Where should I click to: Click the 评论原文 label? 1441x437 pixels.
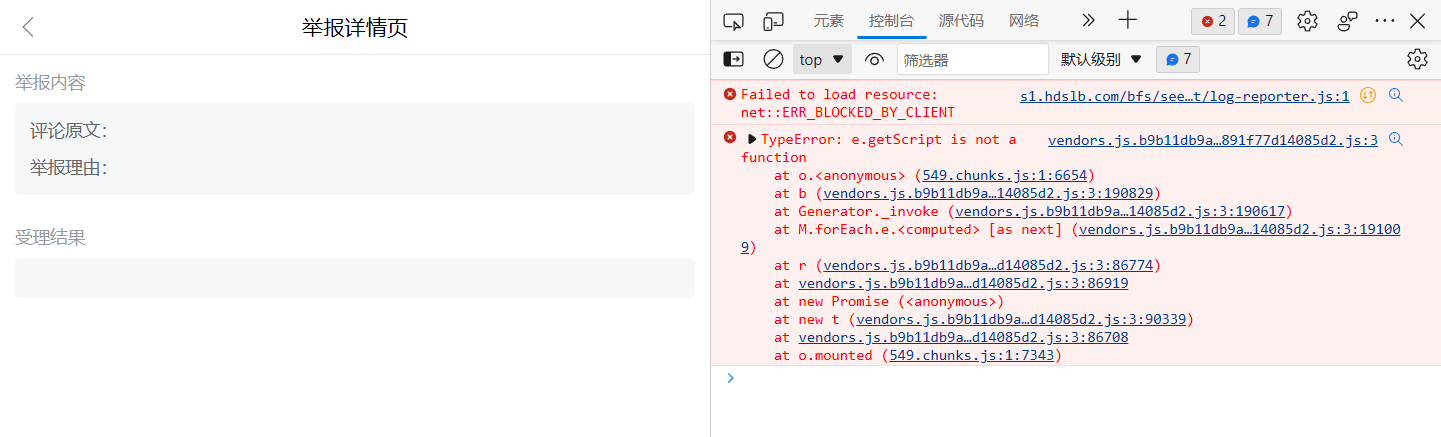click(68, 130)
